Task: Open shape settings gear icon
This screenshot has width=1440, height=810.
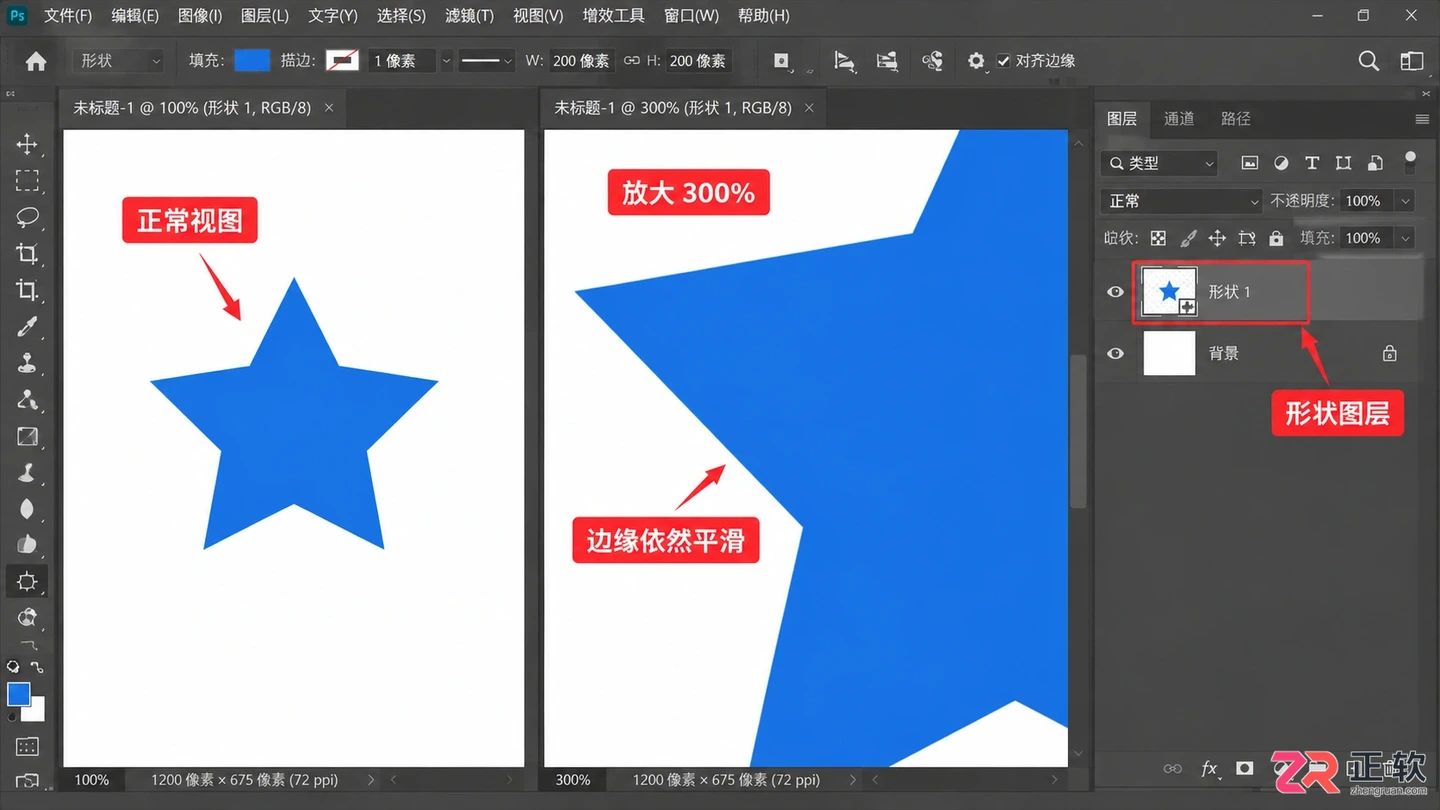Action: [976, 61]
